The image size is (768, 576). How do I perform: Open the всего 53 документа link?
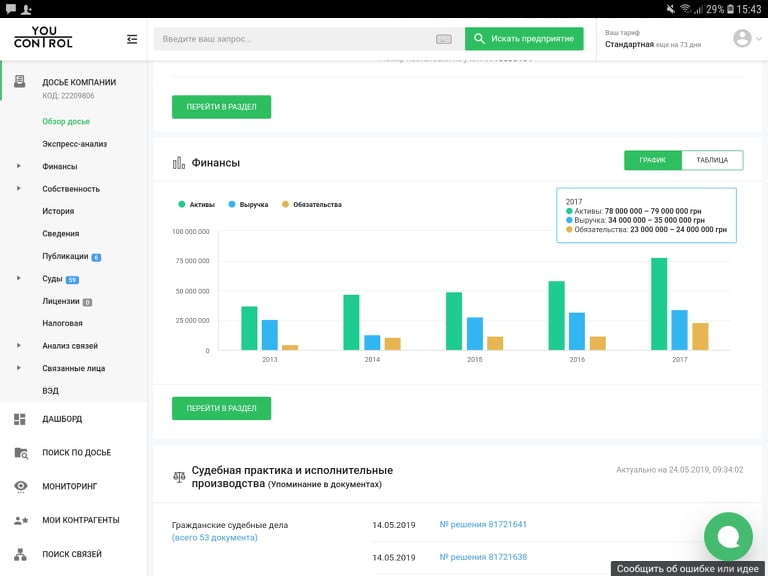[215, 537]
